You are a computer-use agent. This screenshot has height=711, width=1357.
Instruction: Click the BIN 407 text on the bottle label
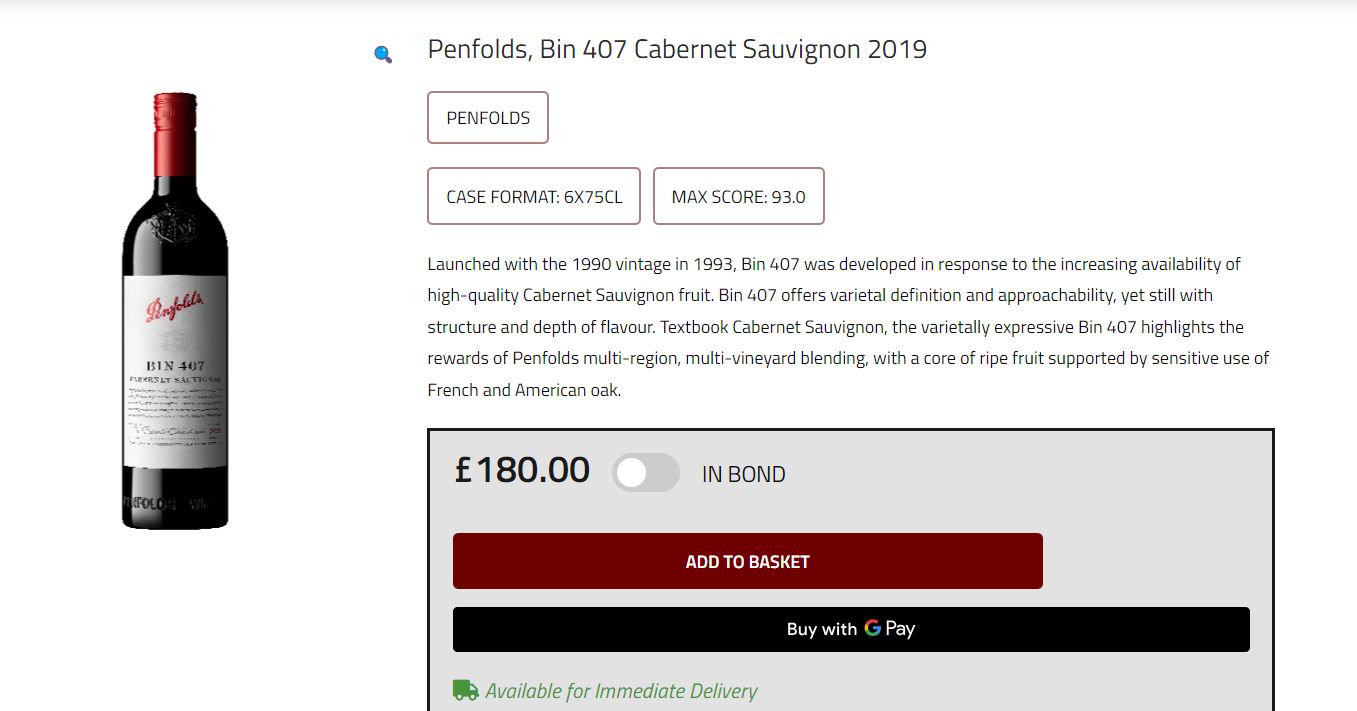coord(175,366)
